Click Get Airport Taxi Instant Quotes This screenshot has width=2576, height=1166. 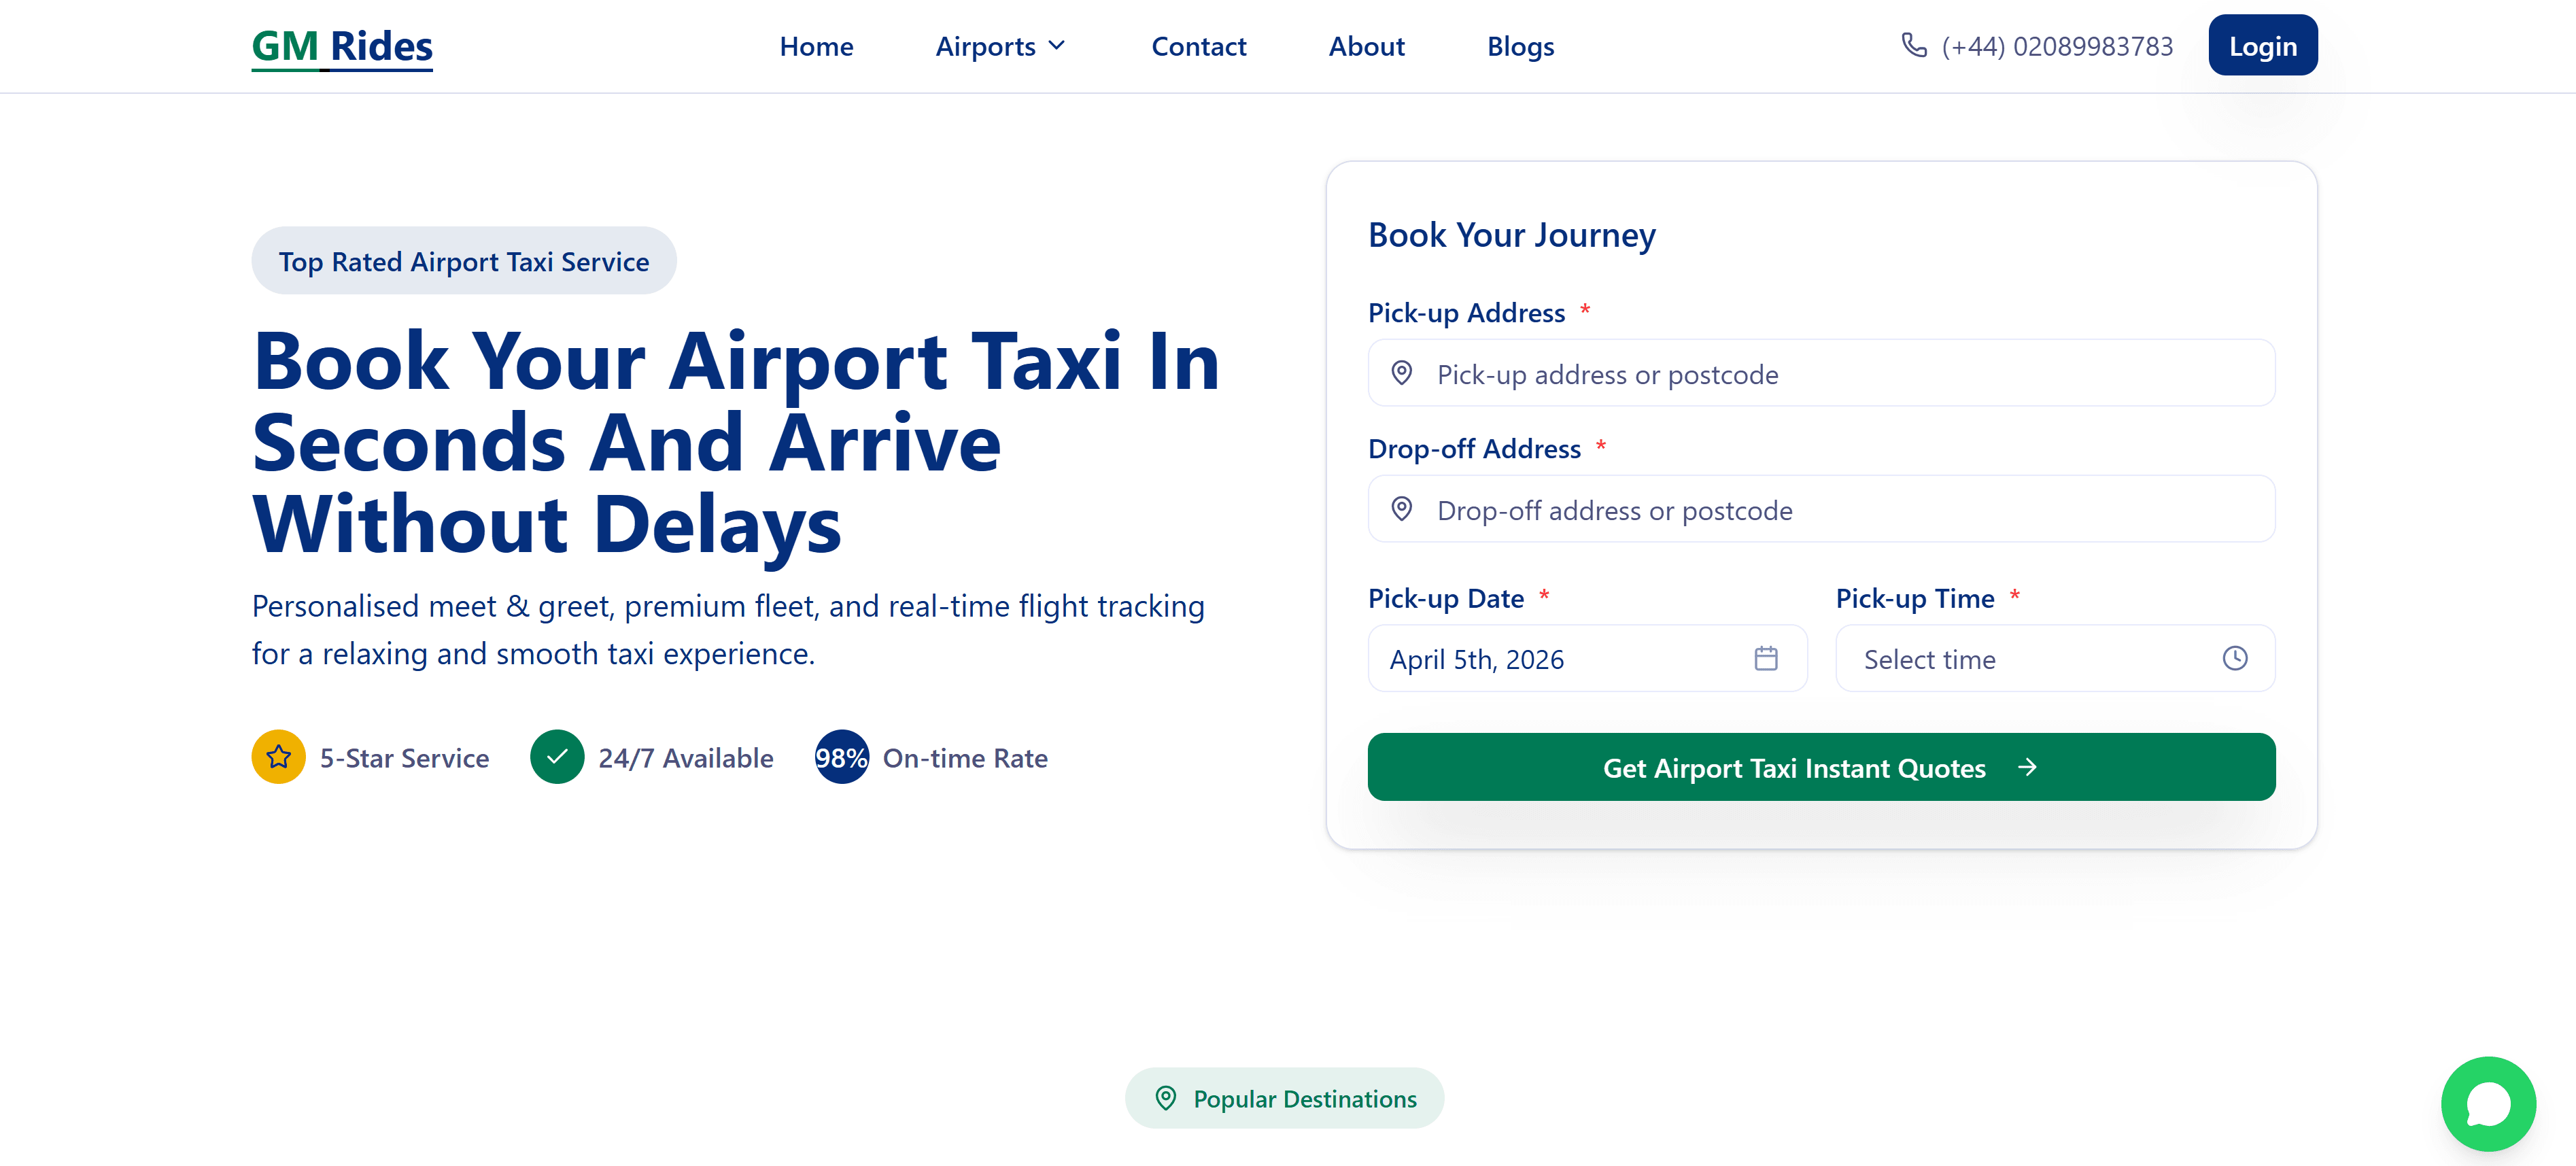coord(1820,767)
